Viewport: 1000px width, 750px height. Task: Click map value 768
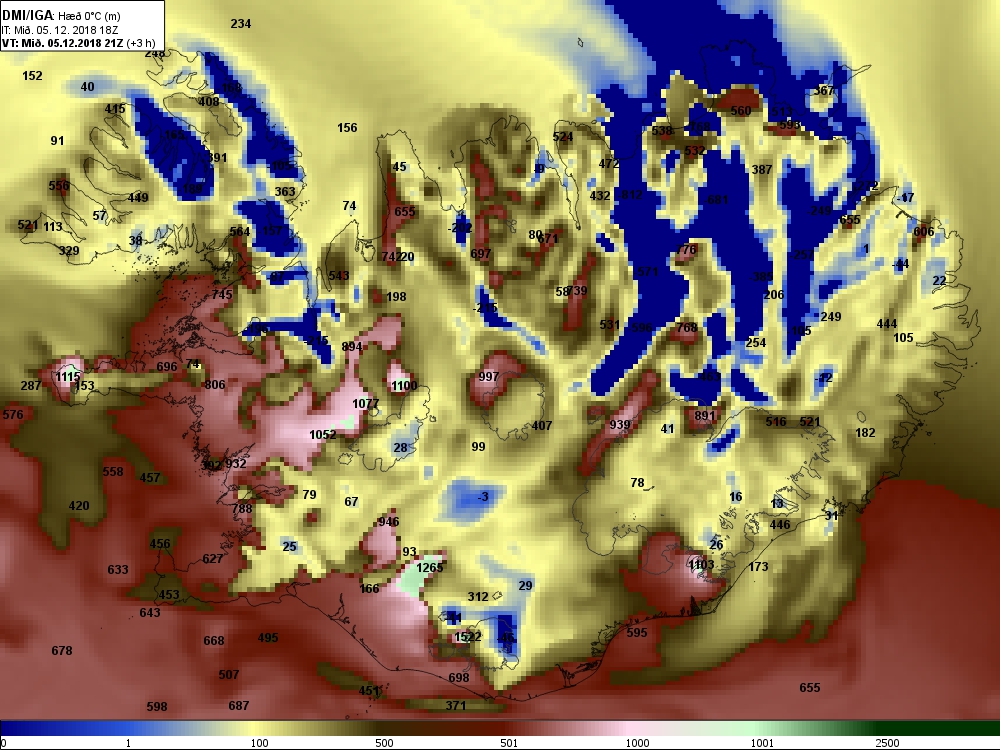686,327
